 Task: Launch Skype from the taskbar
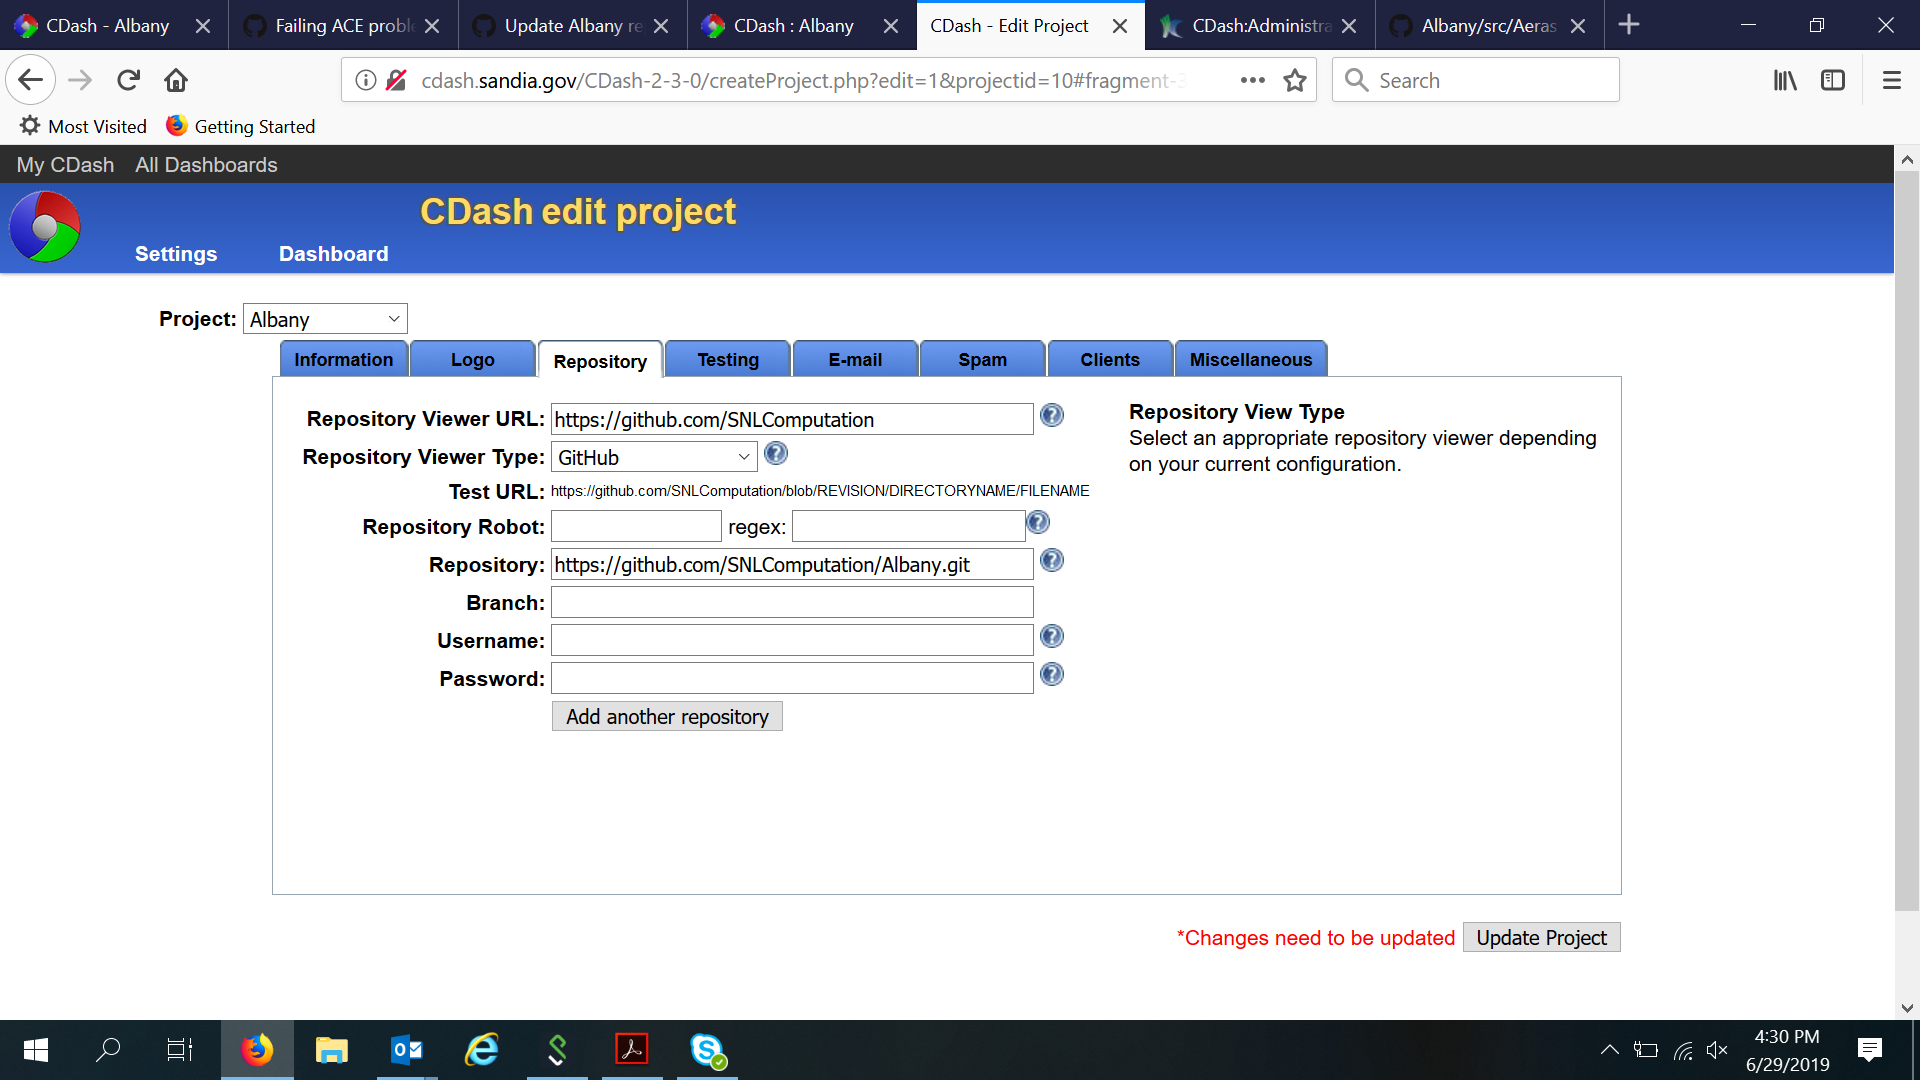click(x=707, y=1050)
